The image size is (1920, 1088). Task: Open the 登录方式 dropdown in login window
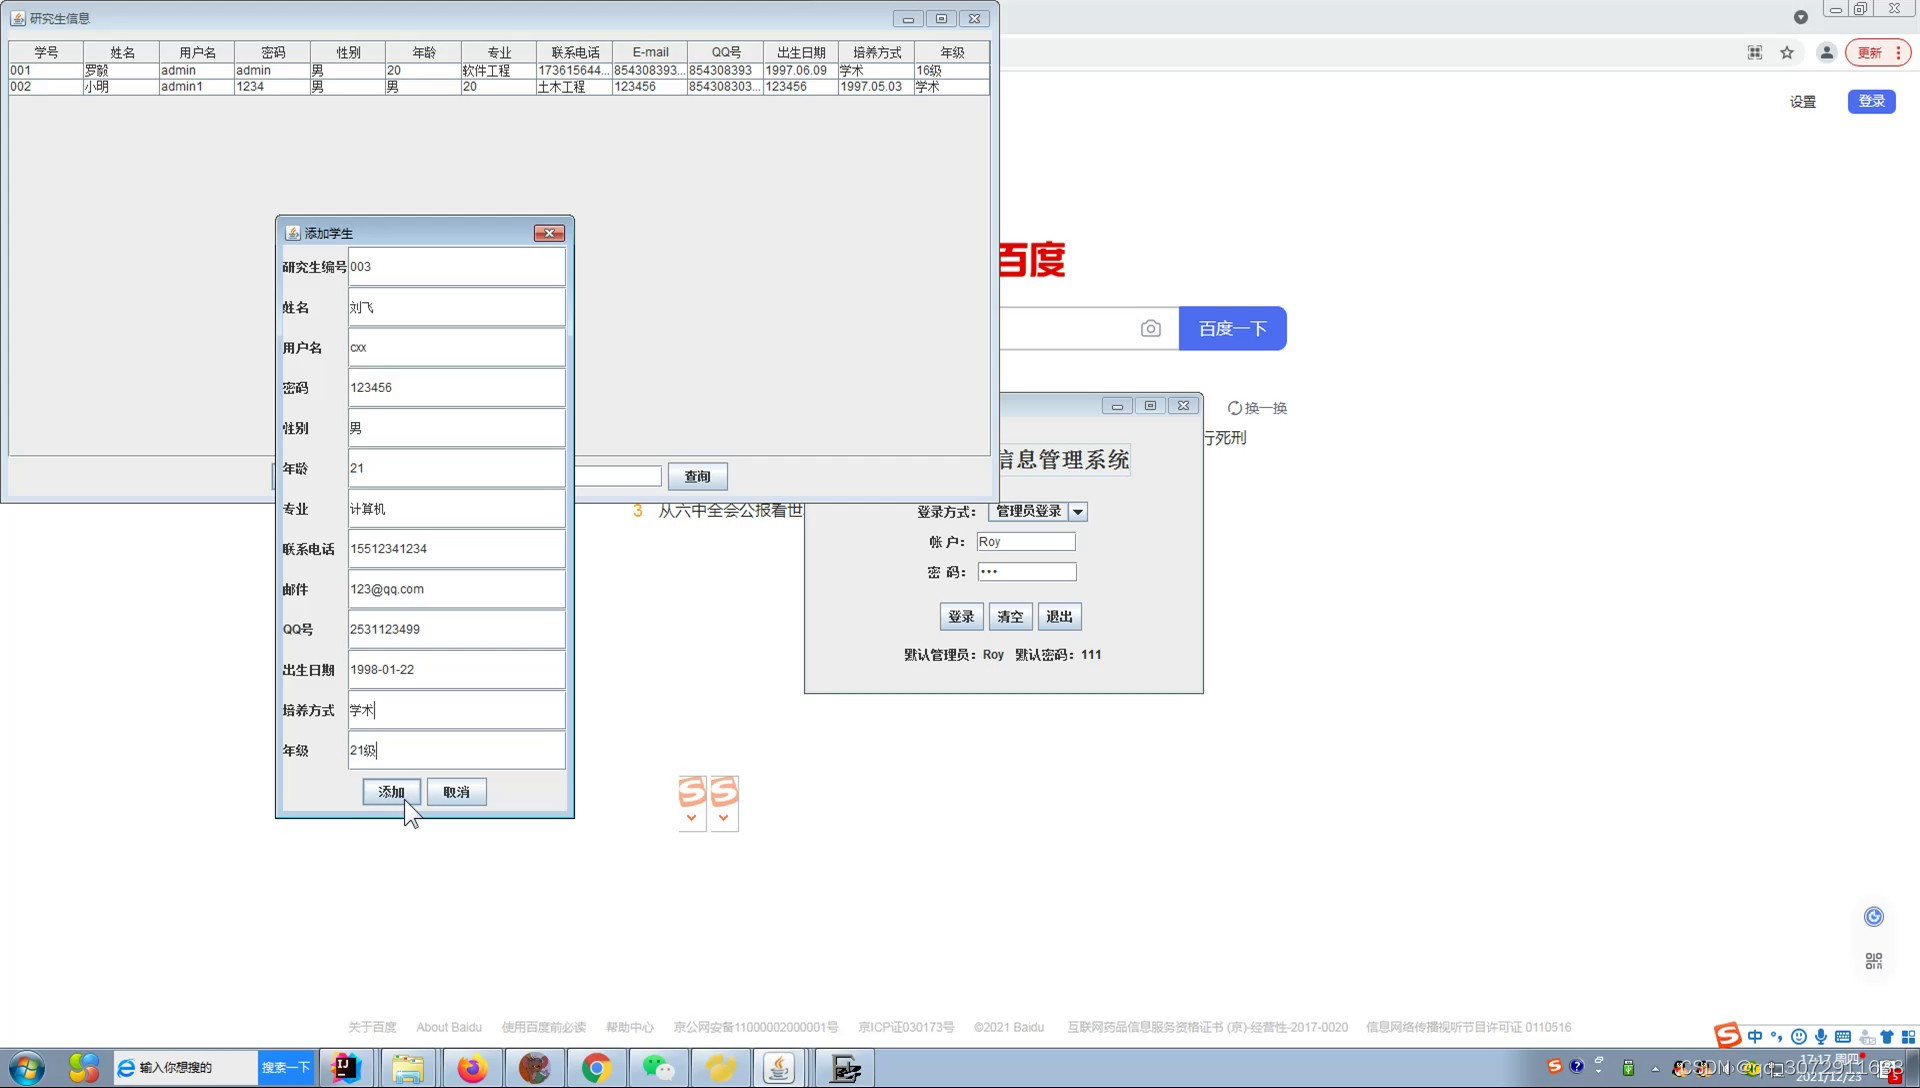click(1077, 511)
